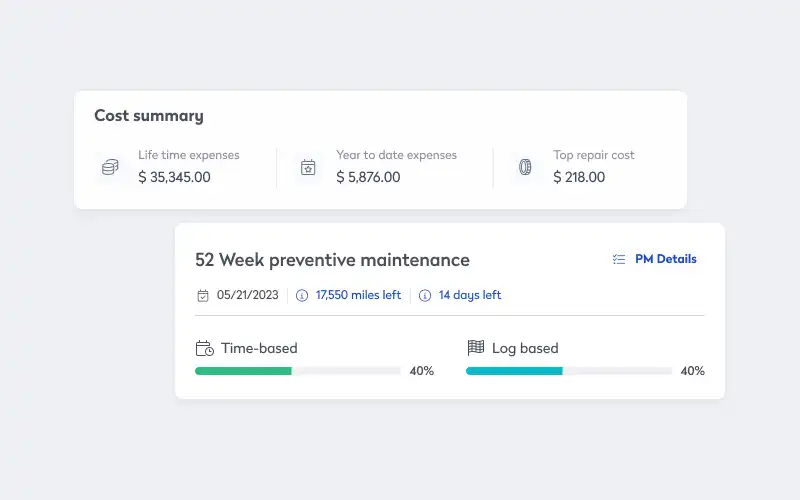The image size is (800, 500).
Task: Click the info icon before 14 days left
Action: [425, 296]
